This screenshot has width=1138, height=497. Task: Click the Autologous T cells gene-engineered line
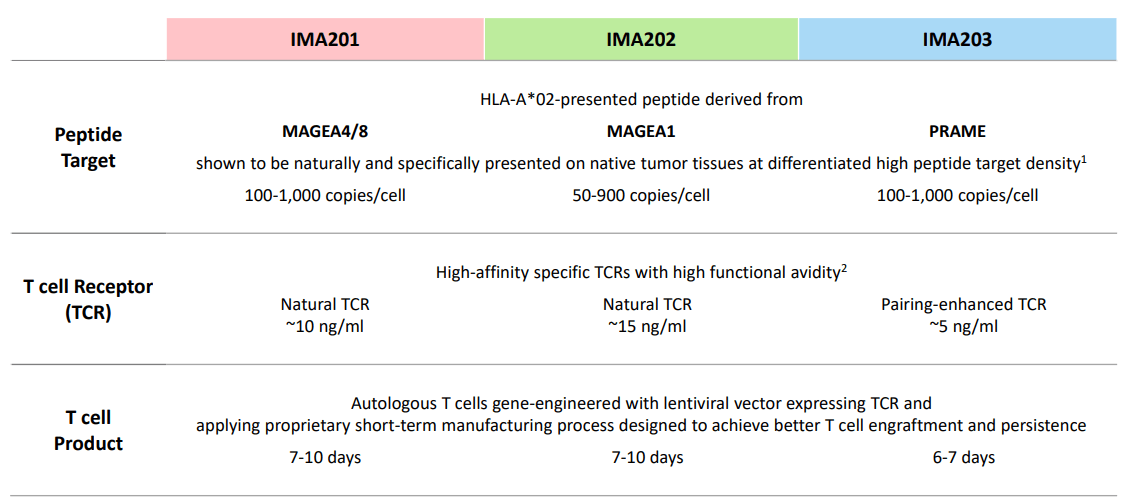(641, 403)
